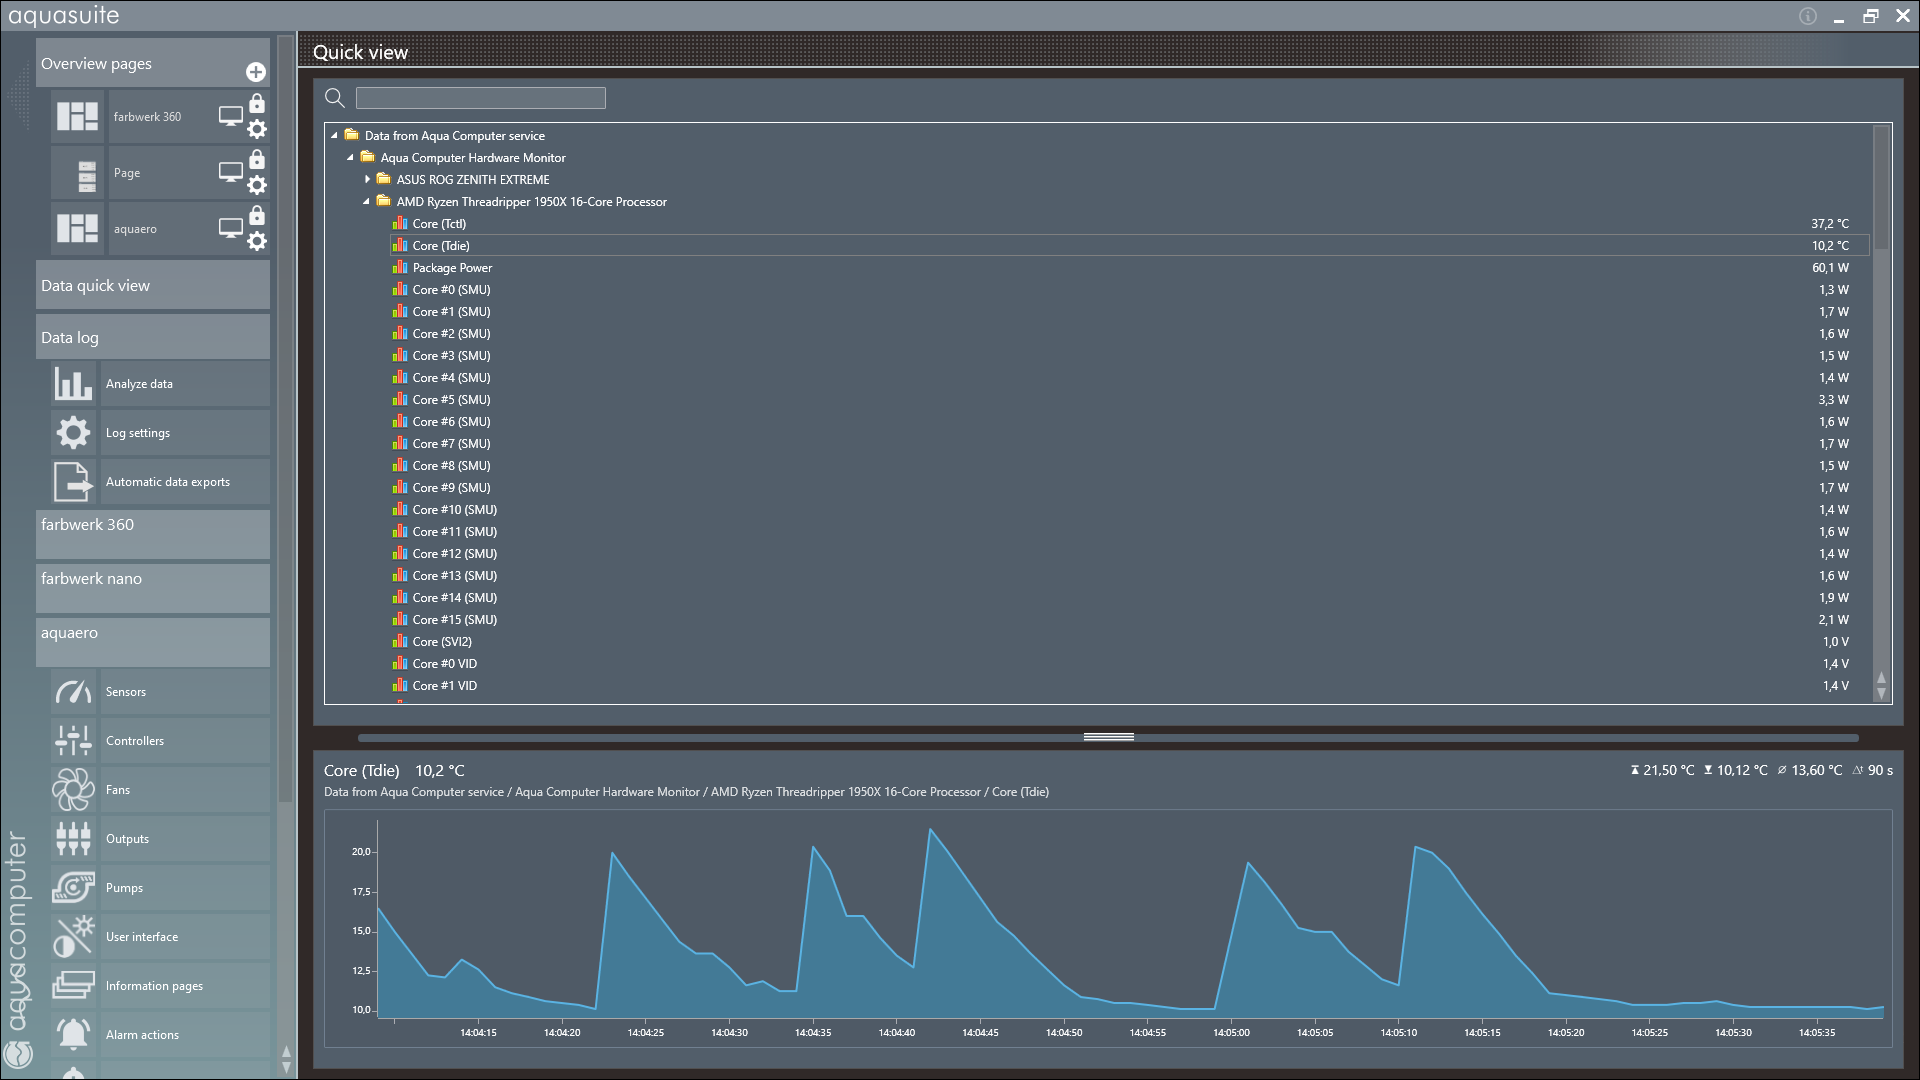The height and width of the screenshot is (1080, 1920).
Task: Toggle desktop mode monitor icon for Page
Action: (231, 173)
